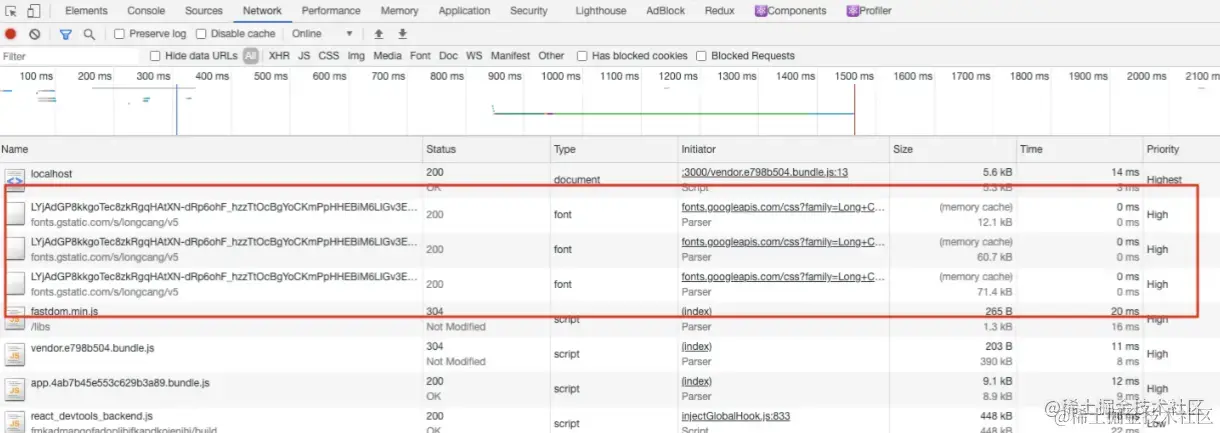Click the Profiler tab React icon
The image size is (1220, 433).
tap(852, 11)
